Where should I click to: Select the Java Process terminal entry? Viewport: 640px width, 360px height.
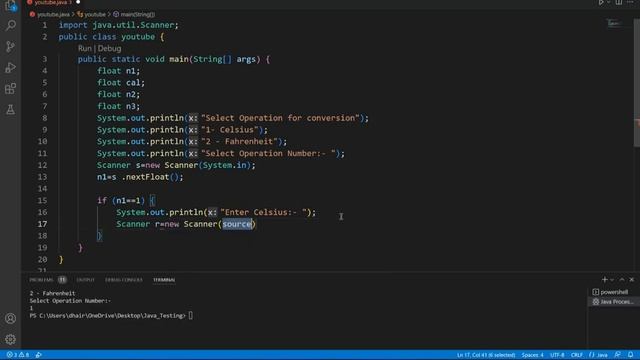[613, 302]
